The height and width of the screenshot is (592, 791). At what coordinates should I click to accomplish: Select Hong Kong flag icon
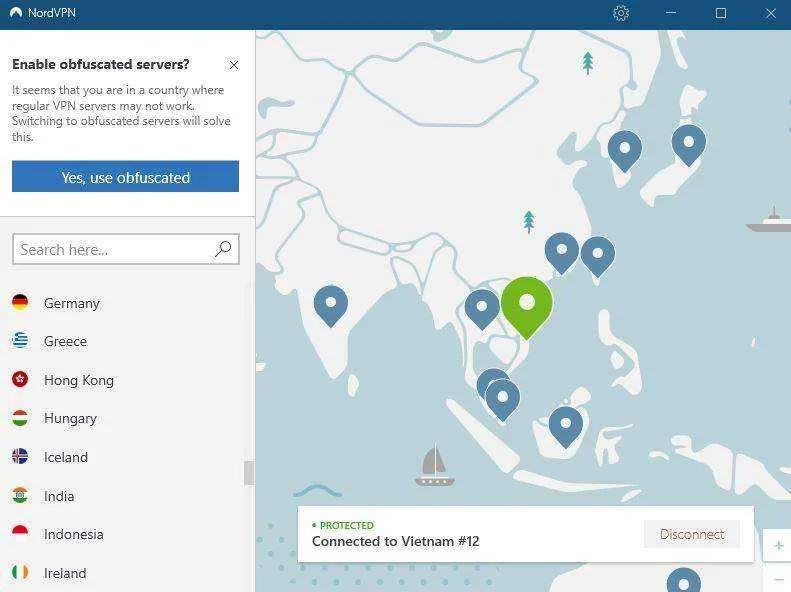(x=20, y=379)
